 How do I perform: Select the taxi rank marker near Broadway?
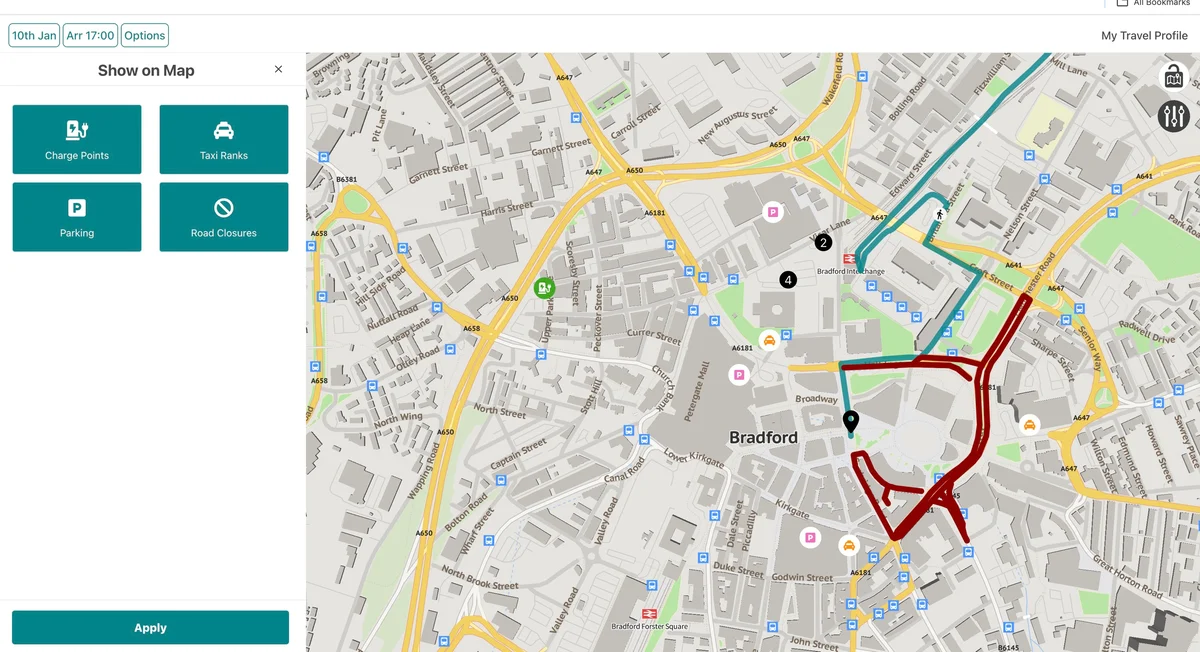click(769, 340)
